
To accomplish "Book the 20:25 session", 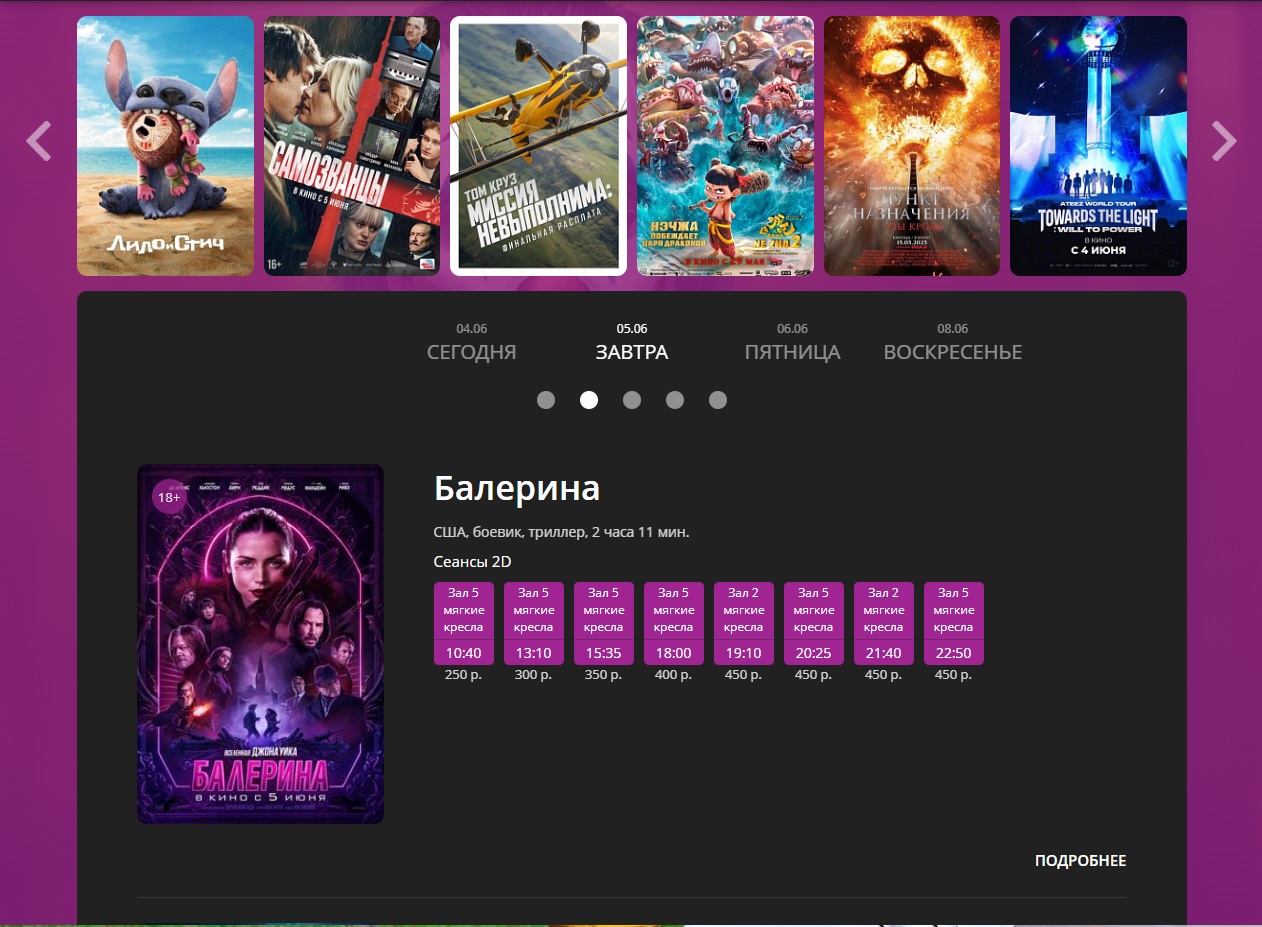I will pos(814,623).
